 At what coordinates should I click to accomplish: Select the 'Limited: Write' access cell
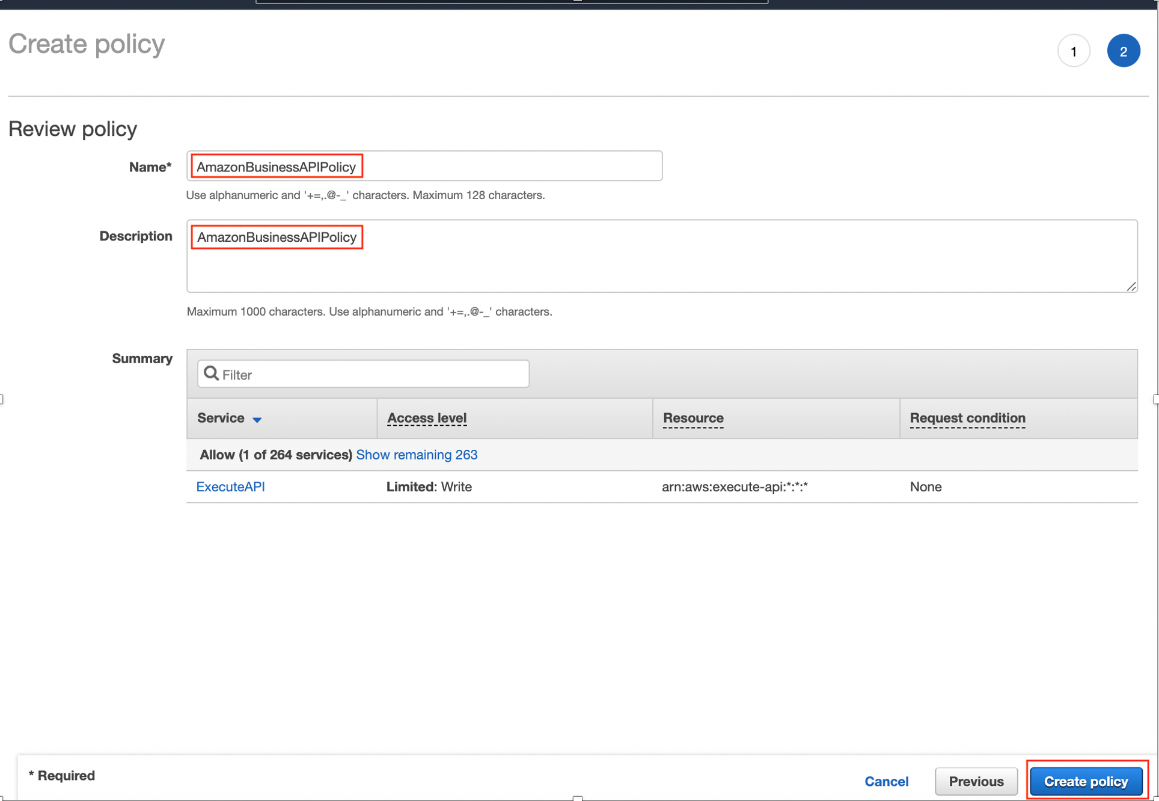pos(429,487)
